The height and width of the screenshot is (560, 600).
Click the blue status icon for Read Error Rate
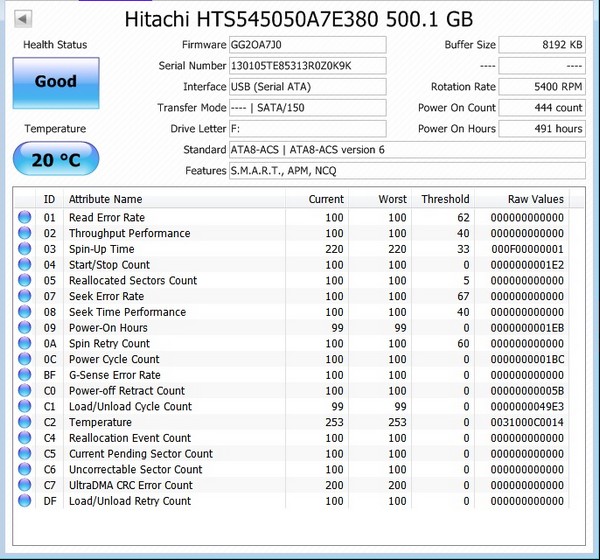pos(25,217)
